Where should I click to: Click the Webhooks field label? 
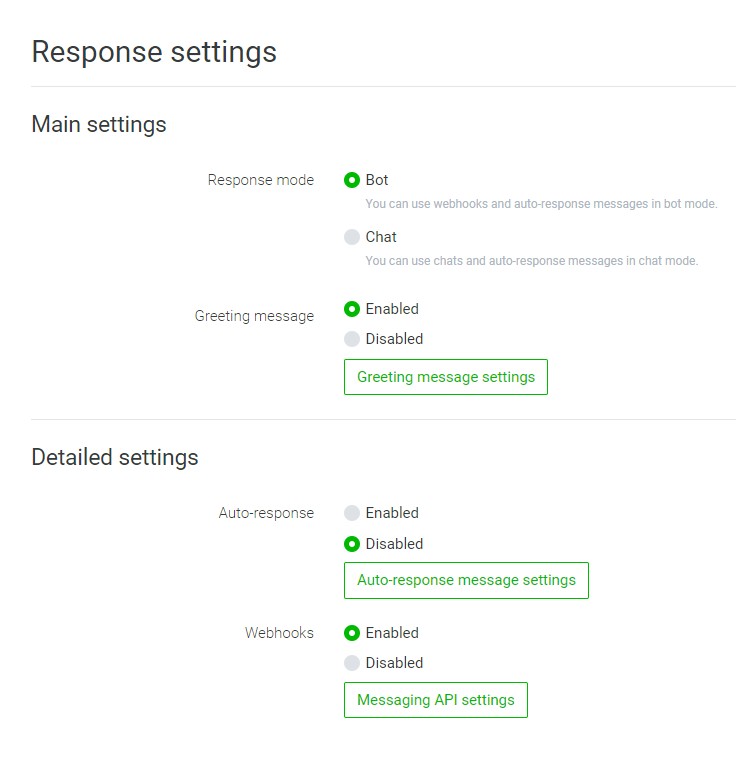(279, 633)
